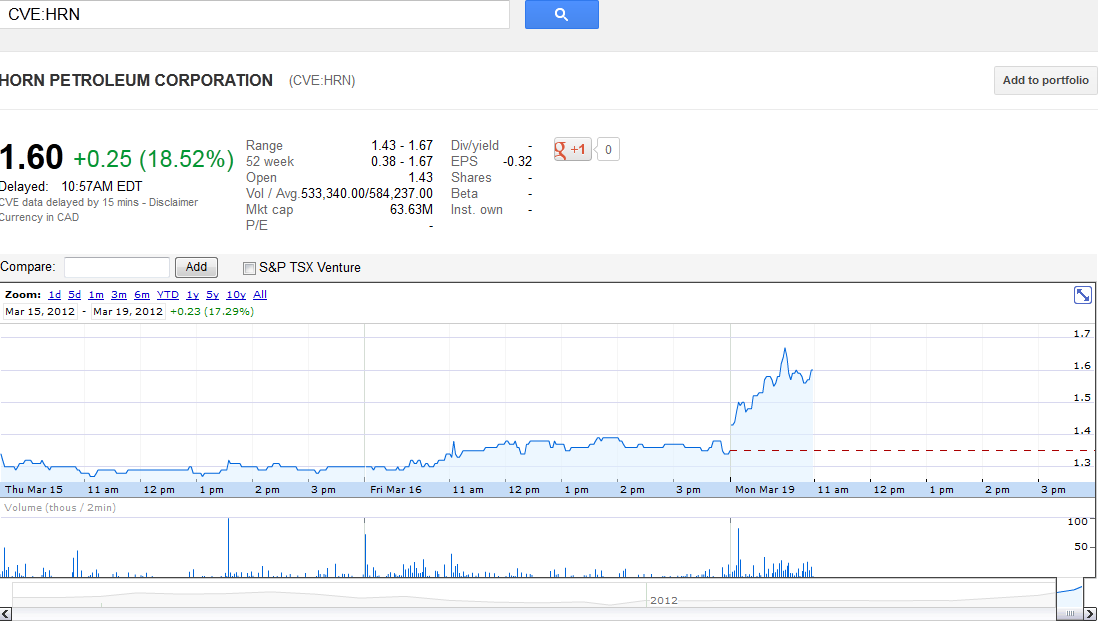Focus the Compare ticker input field

coord(117,267)
